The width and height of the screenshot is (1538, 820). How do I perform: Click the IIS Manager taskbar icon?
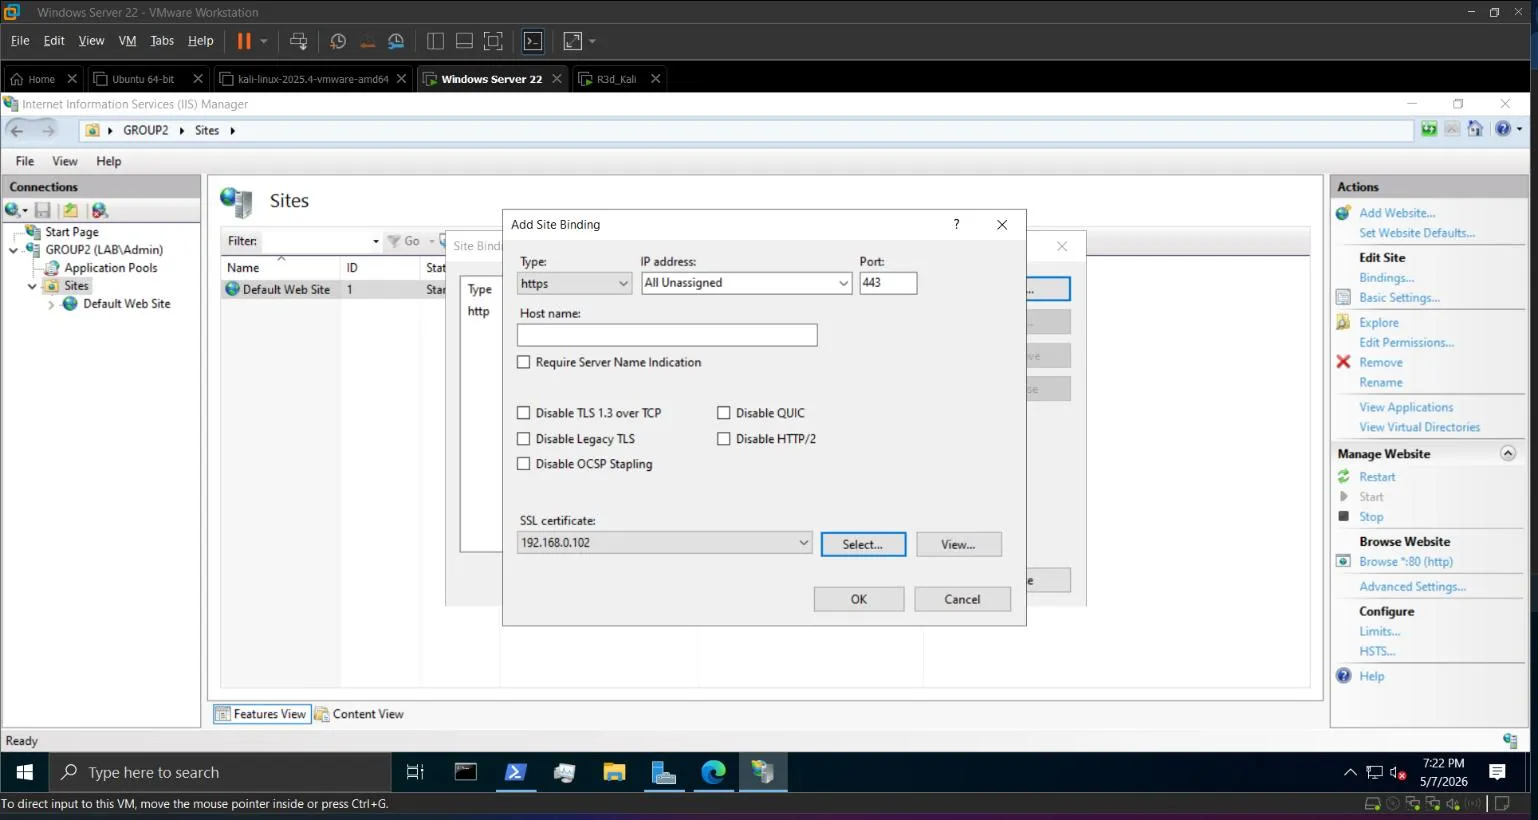(x=763, y=772)
